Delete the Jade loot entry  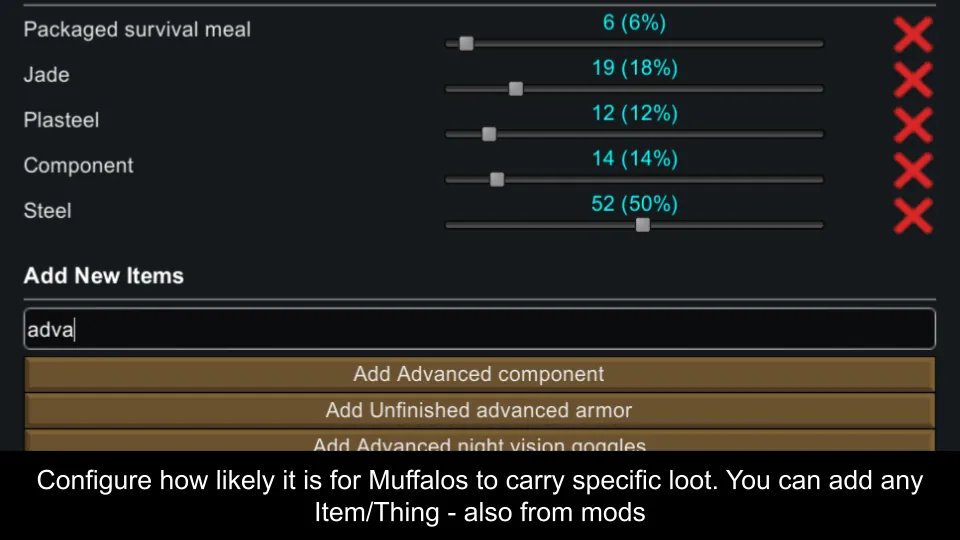(x=912, y=80)
